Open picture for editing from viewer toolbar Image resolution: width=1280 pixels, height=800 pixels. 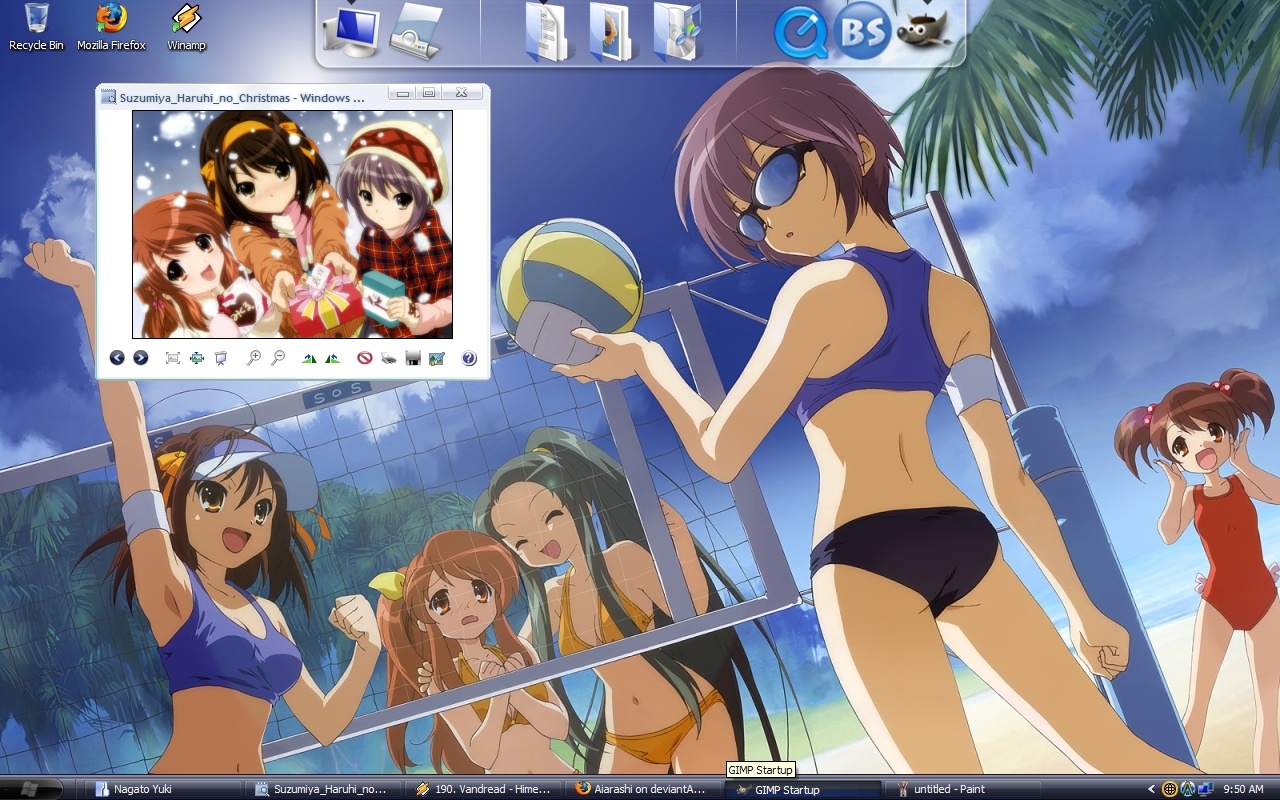(436, 358)
